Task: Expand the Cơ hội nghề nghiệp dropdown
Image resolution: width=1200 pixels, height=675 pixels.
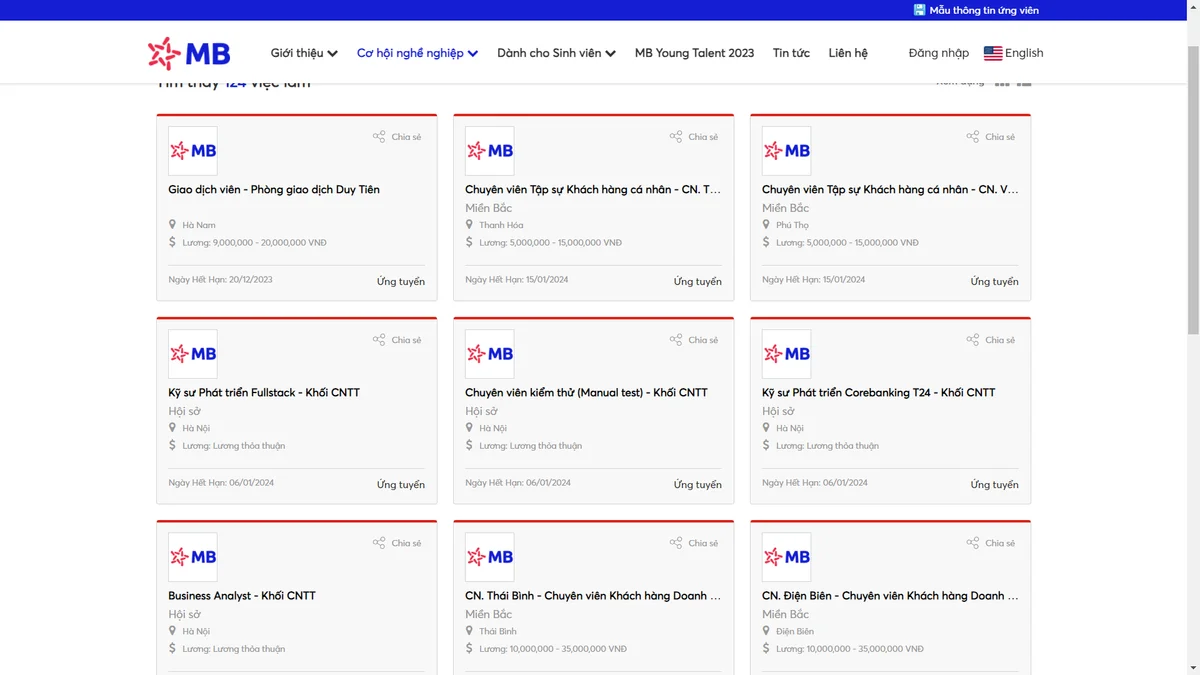Action: (418, 53)
